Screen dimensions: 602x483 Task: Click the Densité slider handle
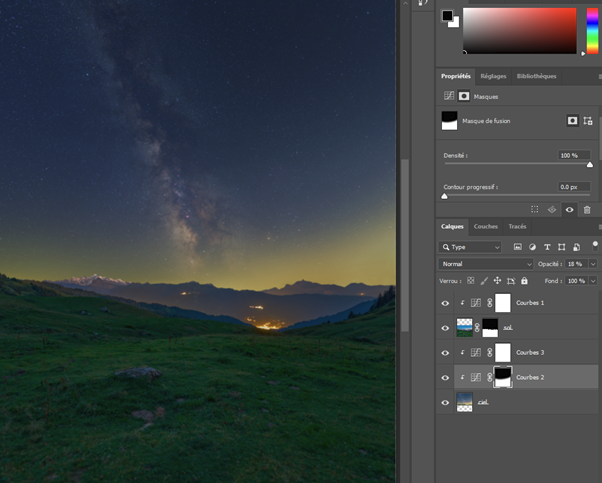(590, 165)
